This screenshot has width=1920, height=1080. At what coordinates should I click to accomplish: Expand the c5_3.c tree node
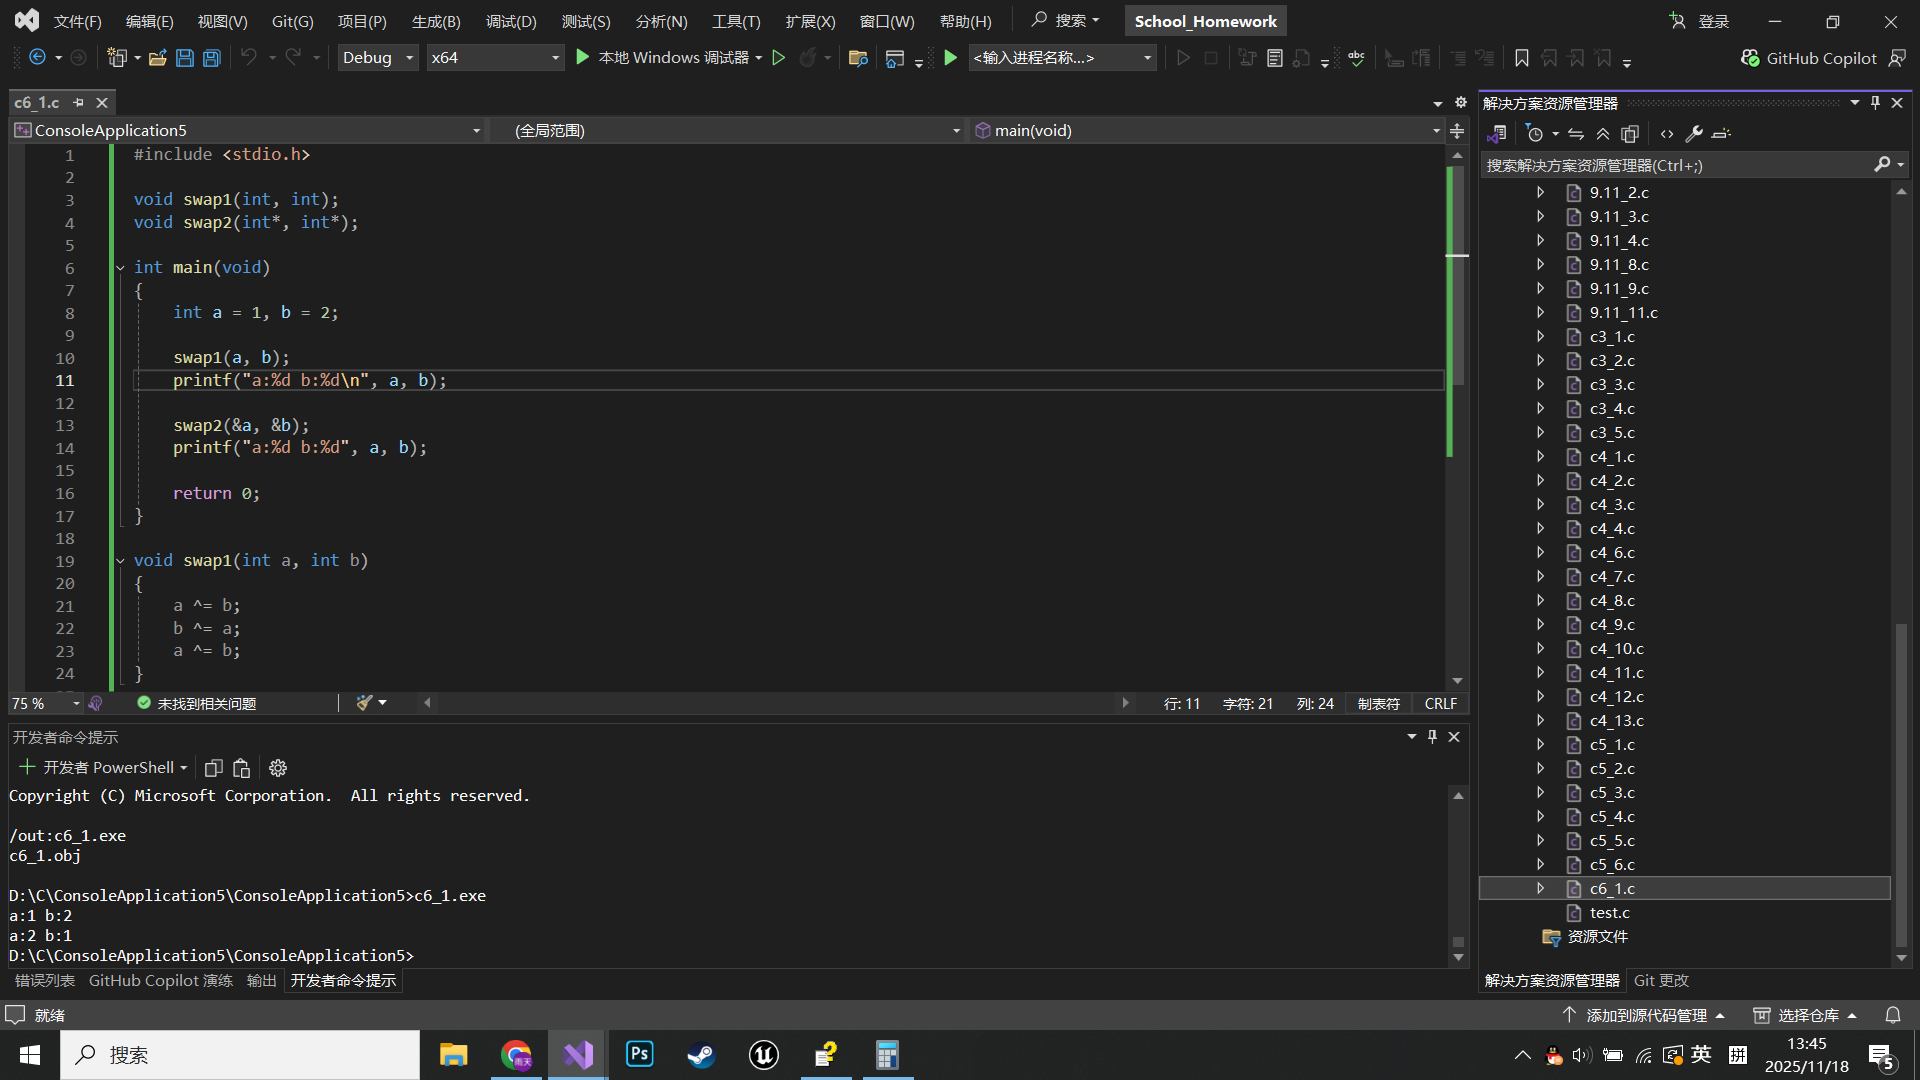(x=1540, y=793)
